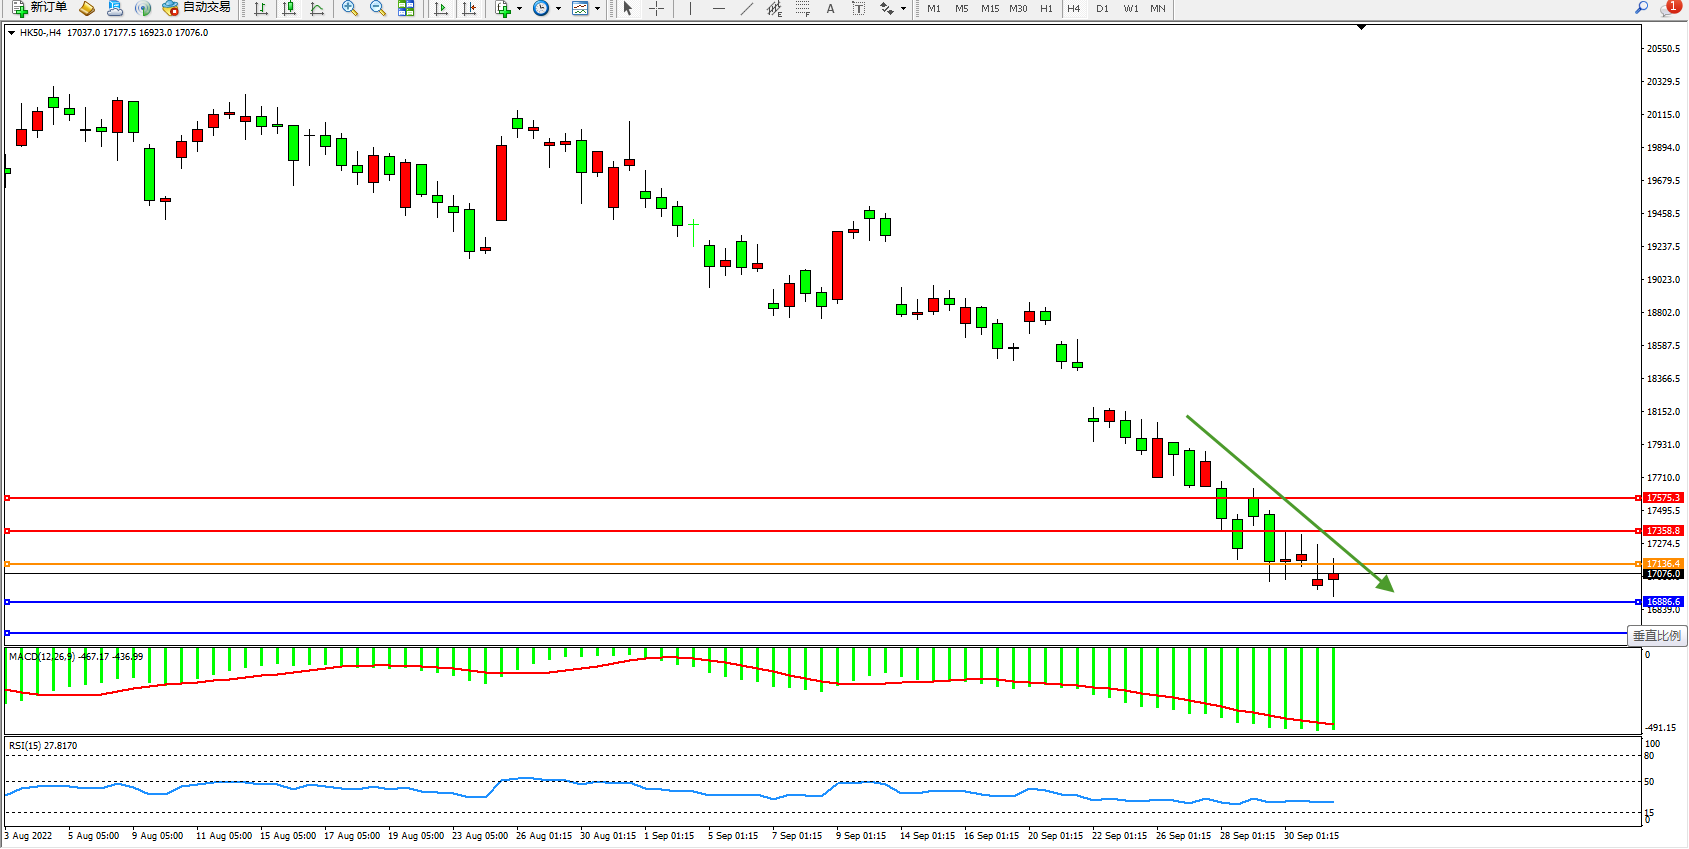This screenshot has height=849, width=1689.
Task: Click the 新订单 (New Order) button
Action: click(40, 8)
